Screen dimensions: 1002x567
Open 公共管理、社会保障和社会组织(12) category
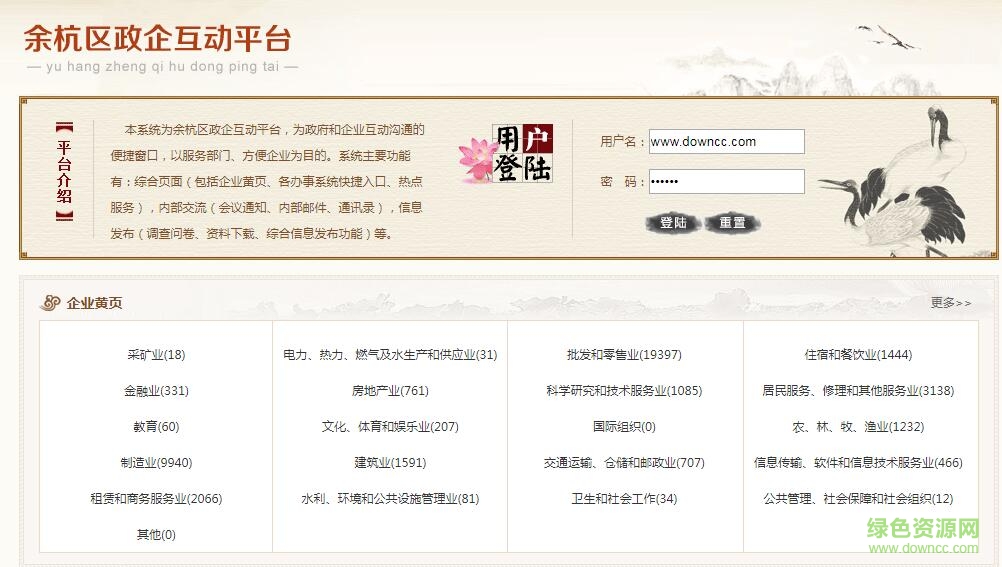(858, 499)
